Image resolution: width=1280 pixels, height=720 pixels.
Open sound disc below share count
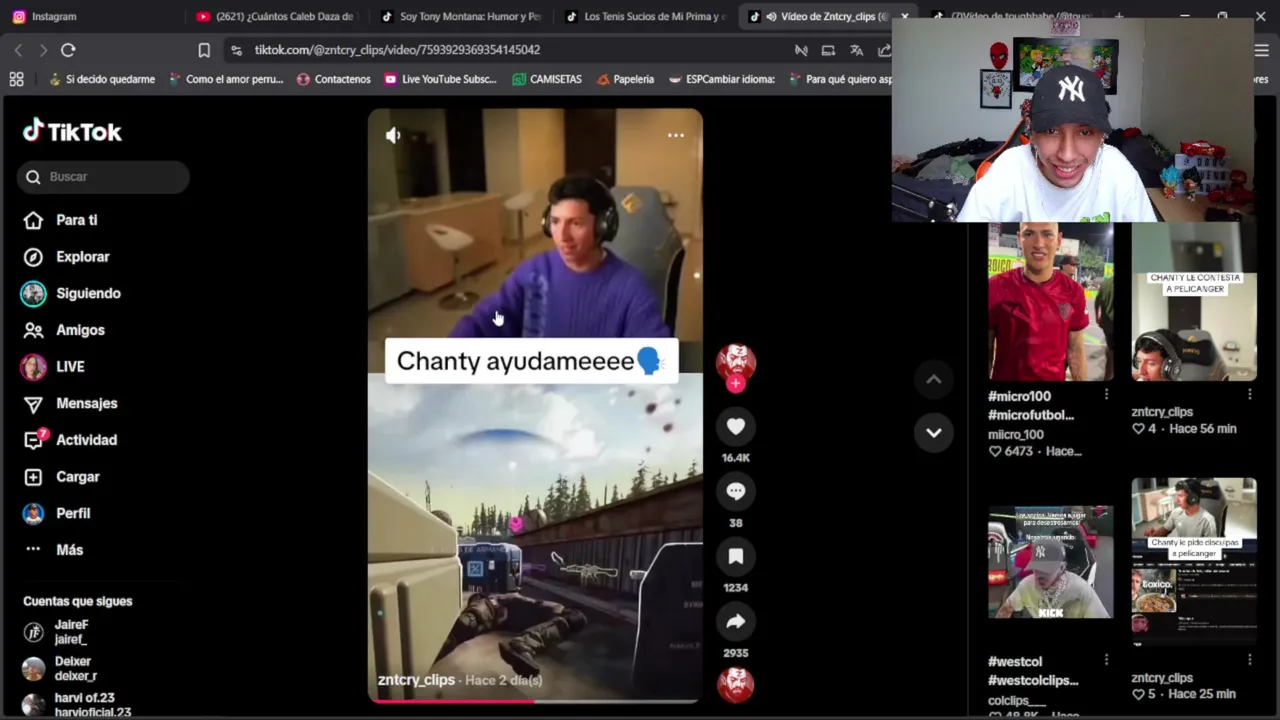(x=736, y=685)
